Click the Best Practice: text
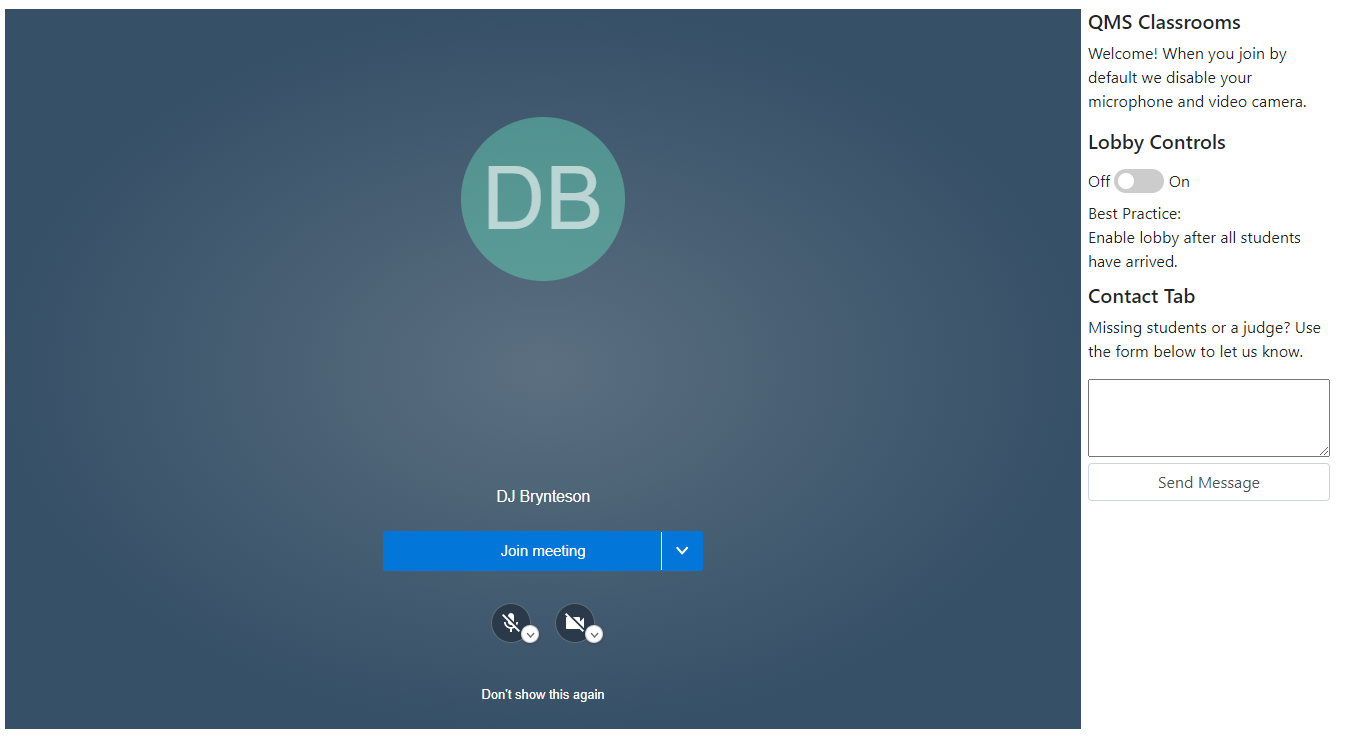 pos(1134,214)
